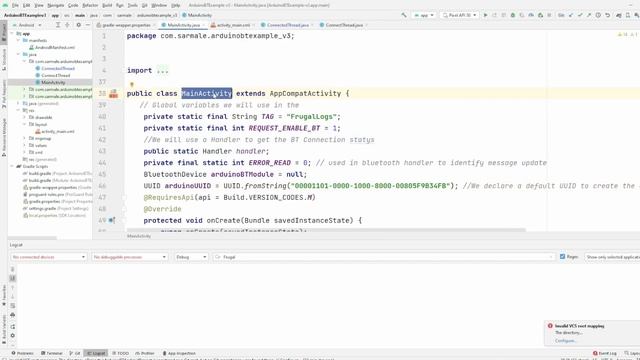This screenshot has width=640, height=360.
Task: Collapse the manifests folder
Action: point(18,40)
